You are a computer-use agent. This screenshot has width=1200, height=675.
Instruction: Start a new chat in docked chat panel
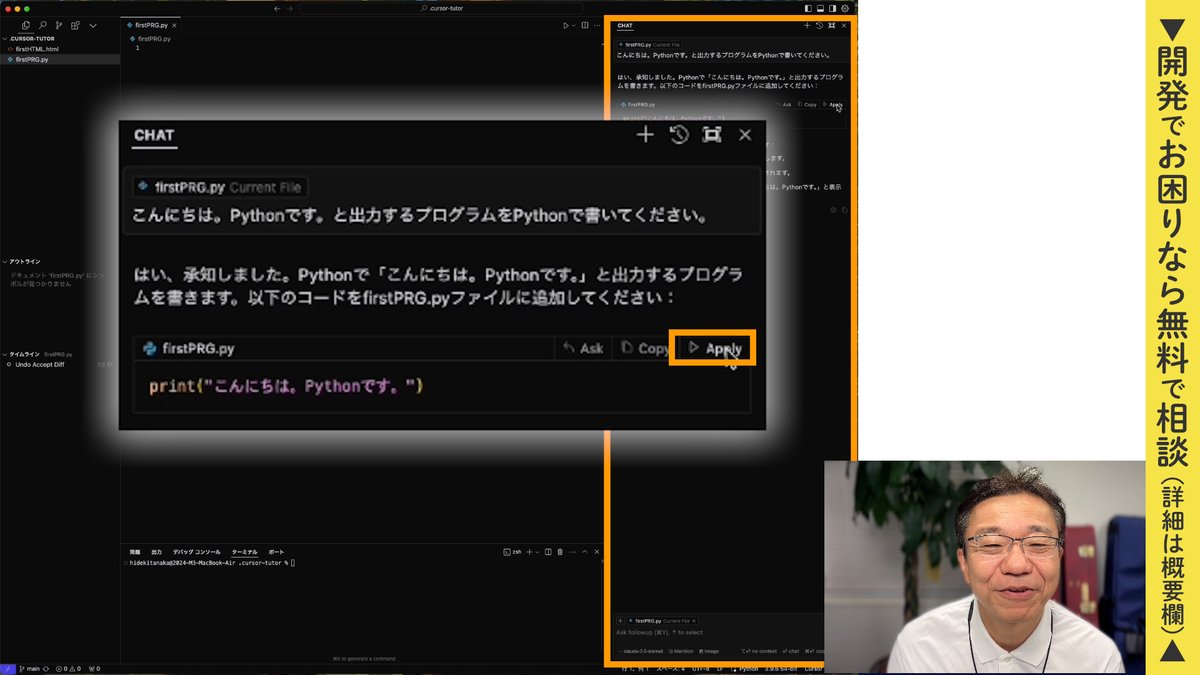click(x=807, y=26)
